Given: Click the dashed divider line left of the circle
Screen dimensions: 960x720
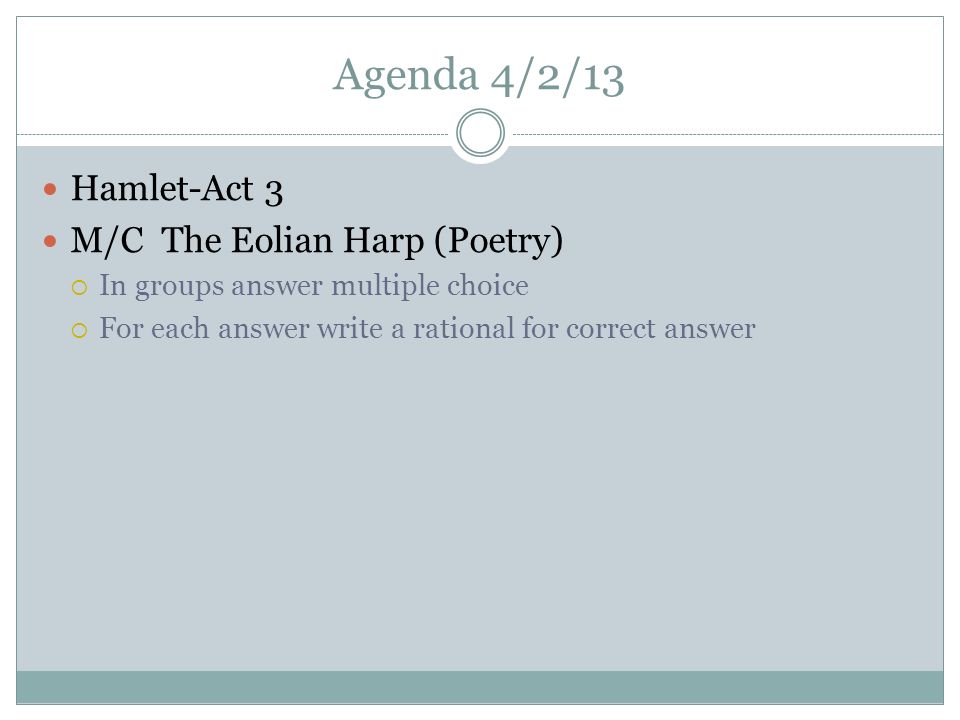Looking at the screenshot, I should coord(233,134).
